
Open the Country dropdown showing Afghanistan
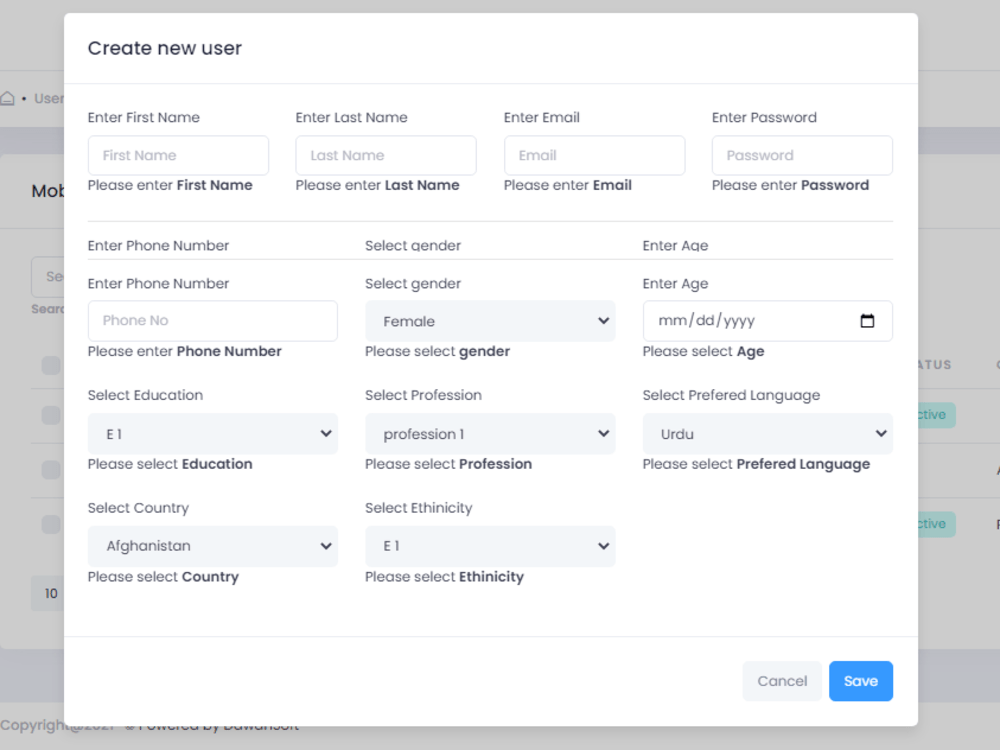tap(212, 546)
